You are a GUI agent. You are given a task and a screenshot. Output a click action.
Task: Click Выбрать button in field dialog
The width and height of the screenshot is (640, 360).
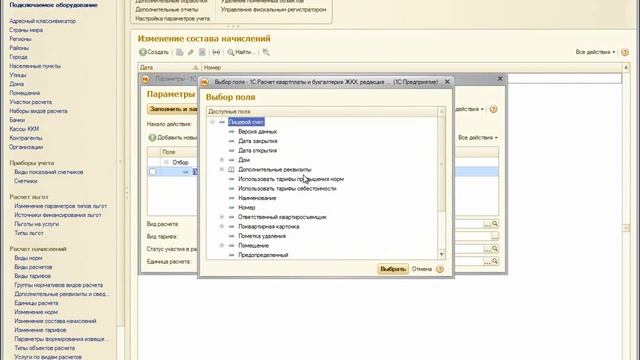click(393, 269)
